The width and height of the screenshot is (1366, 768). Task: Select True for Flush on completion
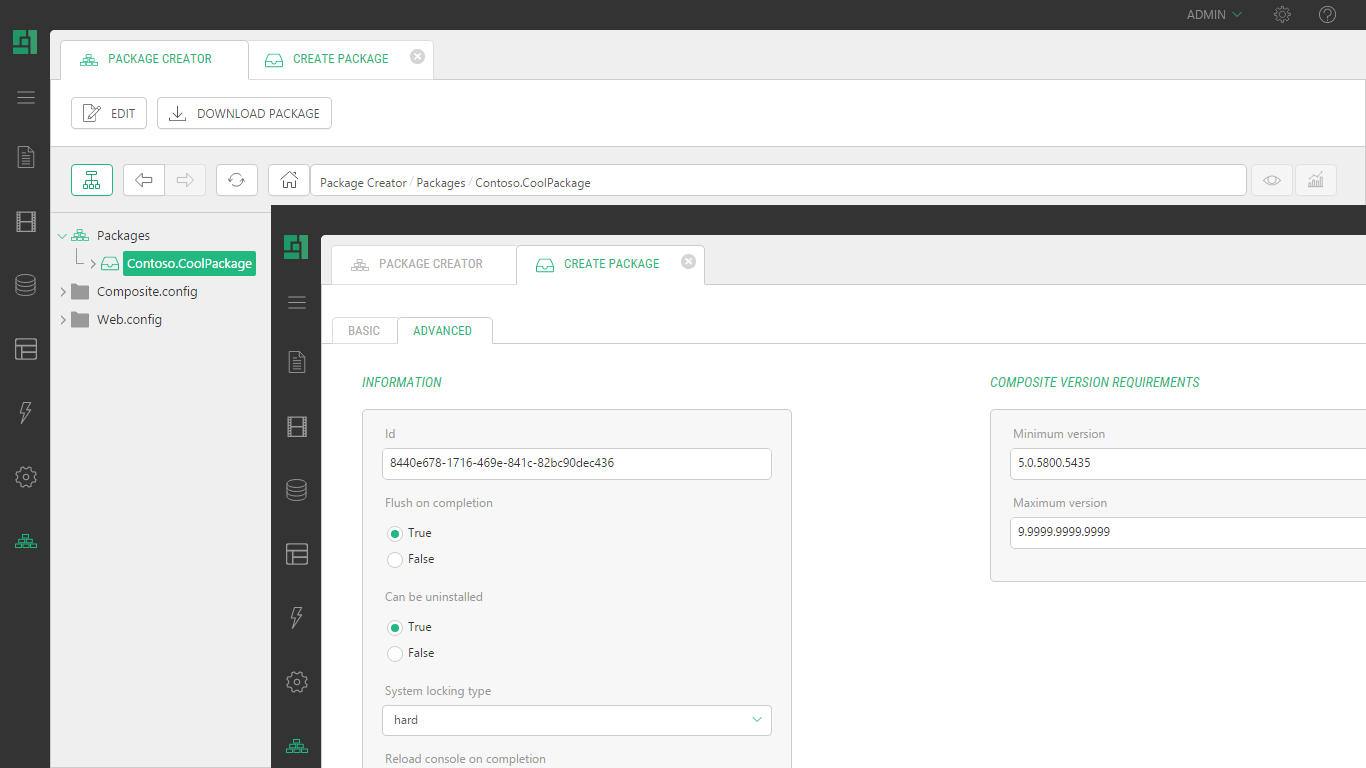395,534
